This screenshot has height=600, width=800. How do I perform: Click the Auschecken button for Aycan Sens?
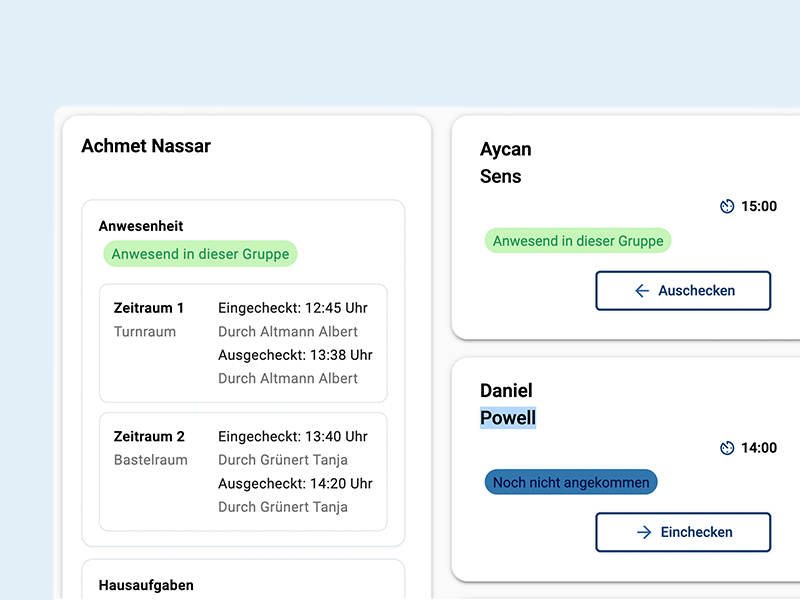683,290
